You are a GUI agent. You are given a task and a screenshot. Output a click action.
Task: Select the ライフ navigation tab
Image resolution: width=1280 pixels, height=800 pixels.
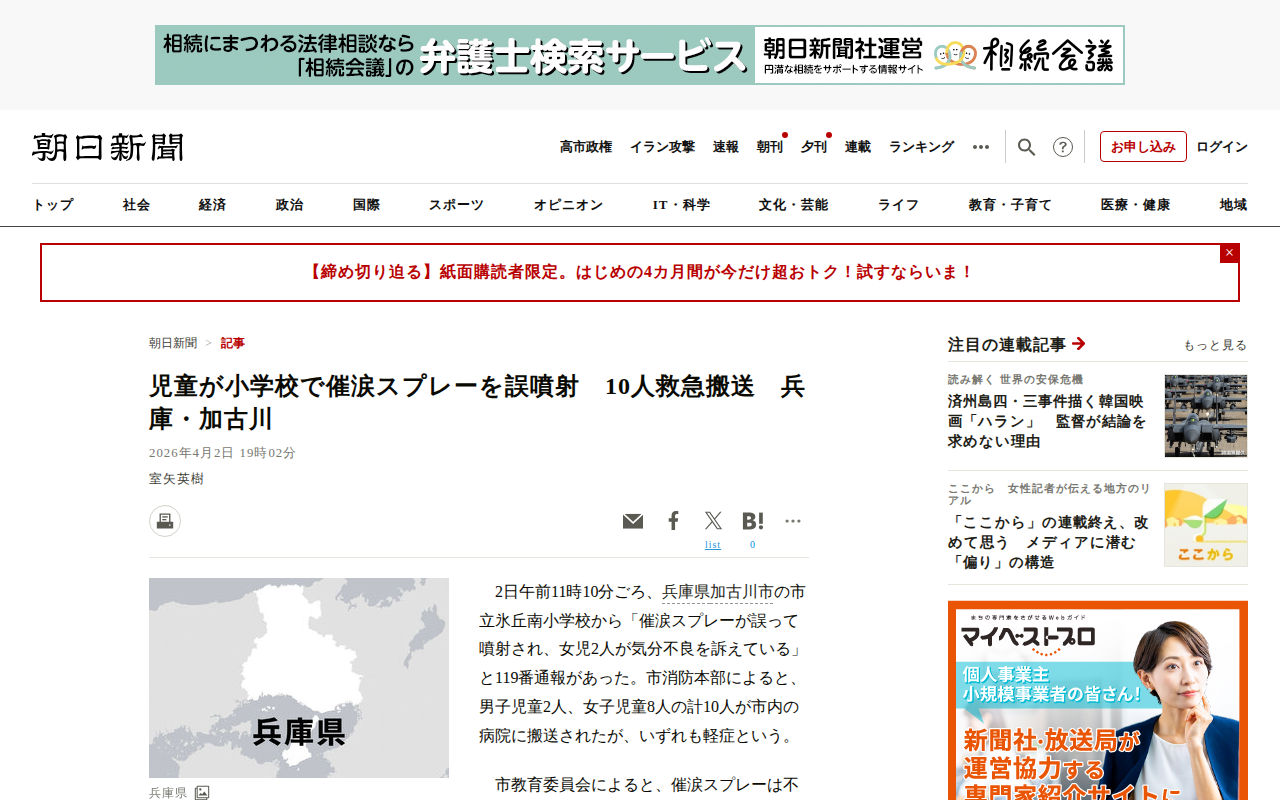coord(898,205)
